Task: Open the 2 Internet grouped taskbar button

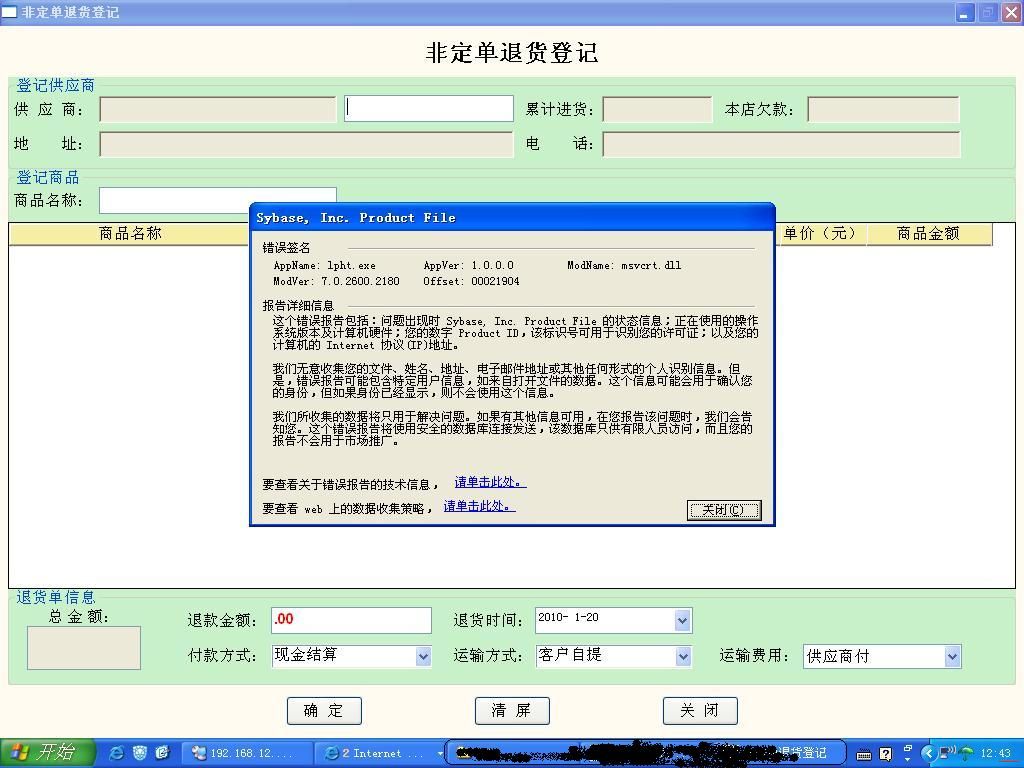Action: click(x=379, y=754)
